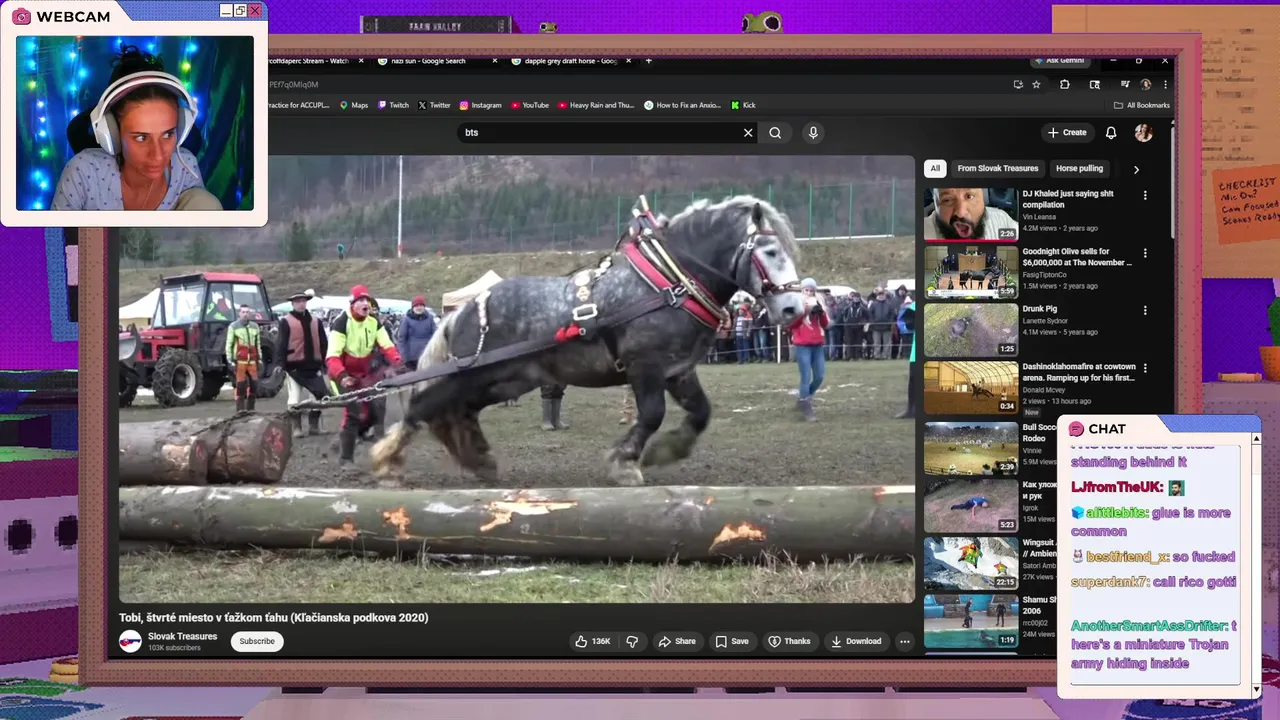Dislike the video with thumbs-down icon
The height and width of the screenshot is (720, 1280).
click(x=631, y=641)
